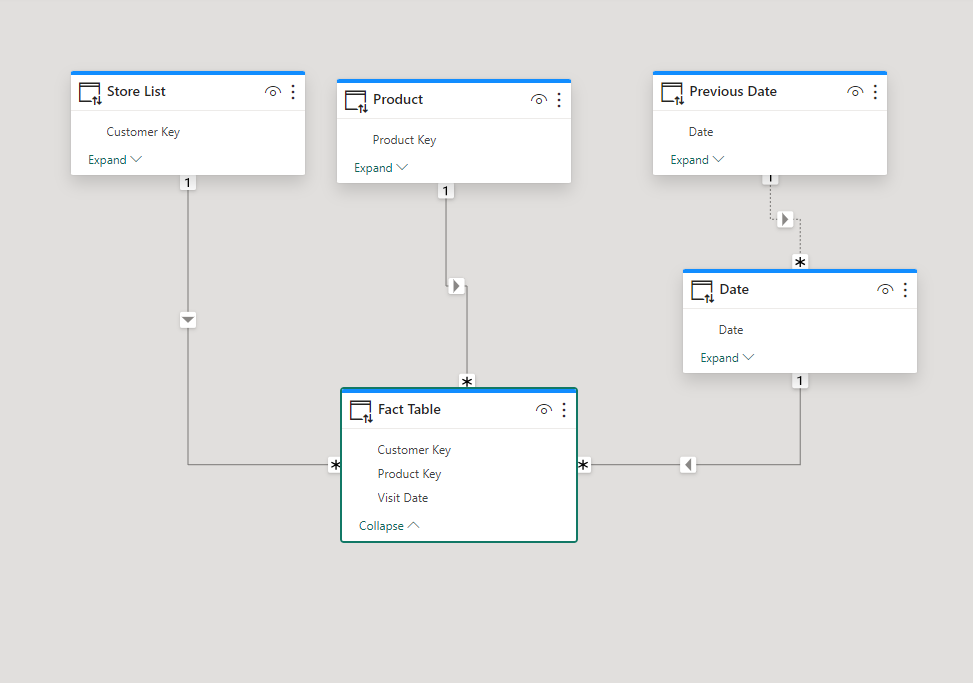Click the Date table title text
This screenshot has width=973, height=683.
click(x=734, y=290)
